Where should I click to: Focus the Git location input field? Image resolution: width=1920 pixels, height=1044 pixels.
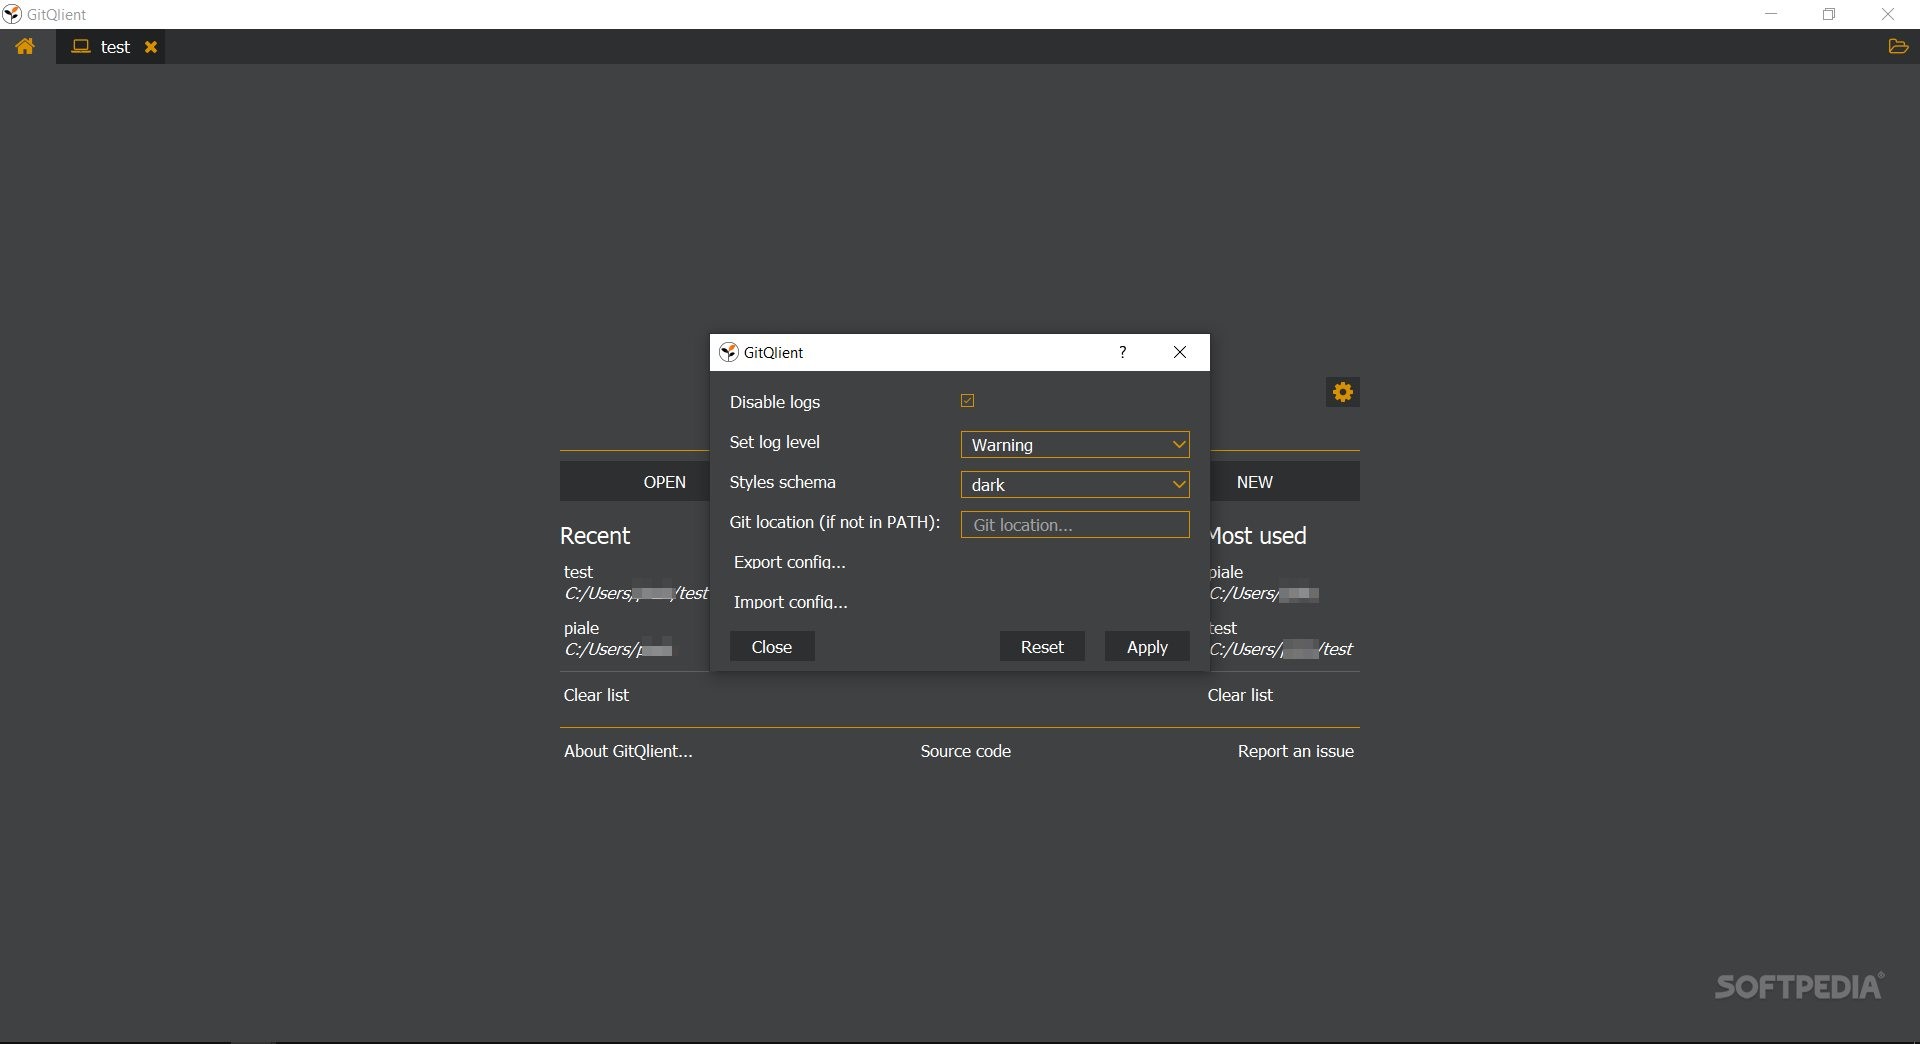pos(1075,525)
